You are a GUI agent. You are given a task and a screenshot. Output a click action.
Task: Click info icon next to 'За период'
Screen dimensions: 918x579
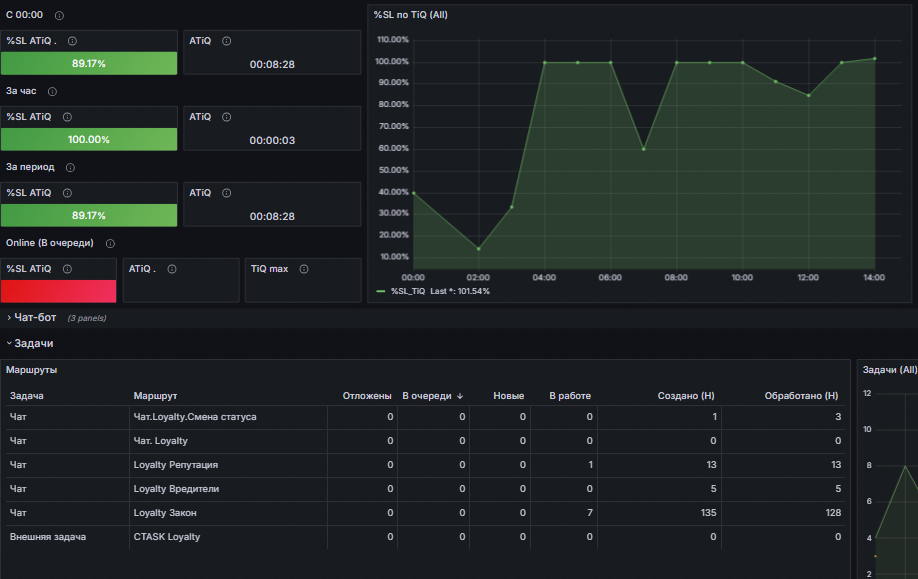[70, 168]
